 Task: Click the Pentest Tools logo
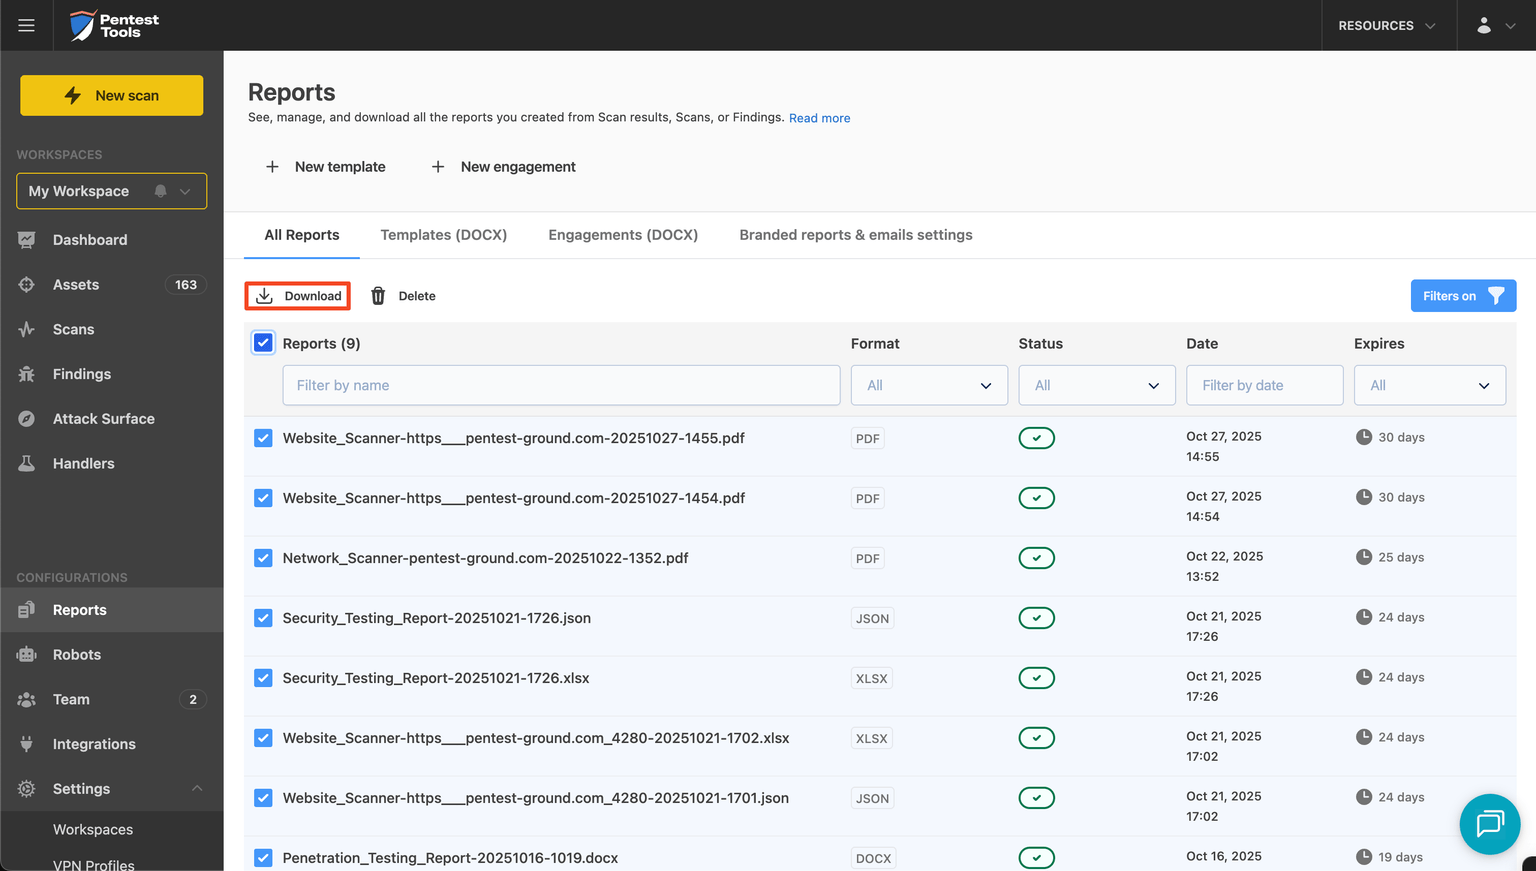[112, 24]
